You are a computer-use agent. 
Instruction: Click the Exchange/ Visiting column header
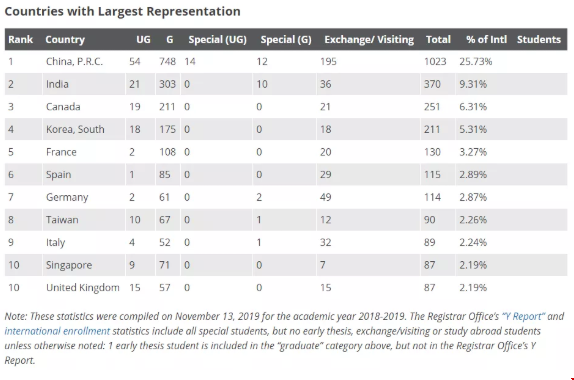(369, 40)
